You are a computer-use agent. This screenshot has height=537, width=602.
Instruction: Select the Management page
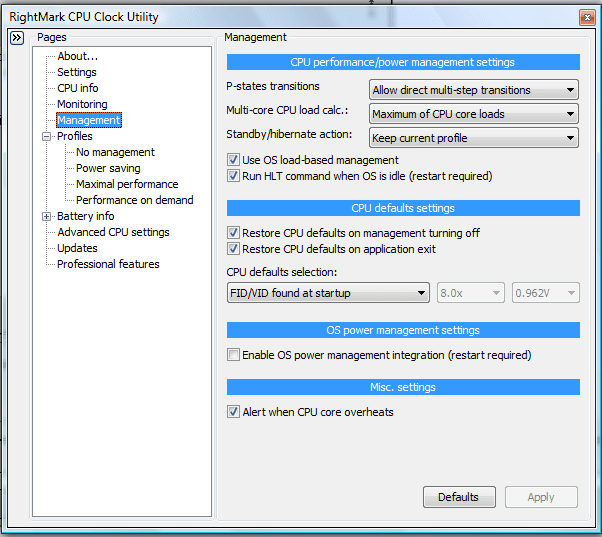coord(89,120)
